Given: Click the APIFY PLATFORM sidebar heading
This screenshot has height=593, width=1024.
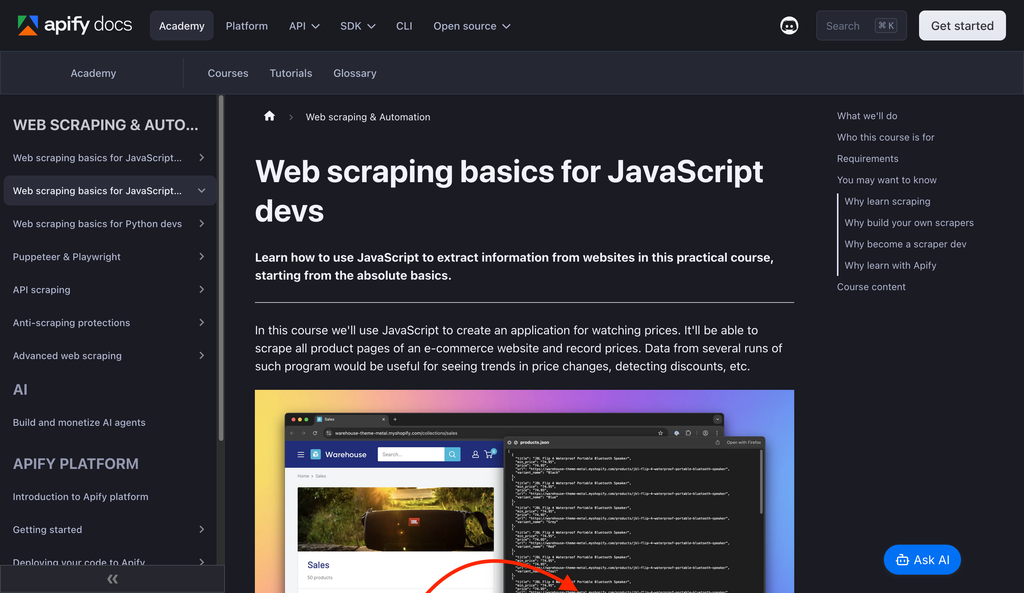Looking at the screenshot, I should coord(76,464).
